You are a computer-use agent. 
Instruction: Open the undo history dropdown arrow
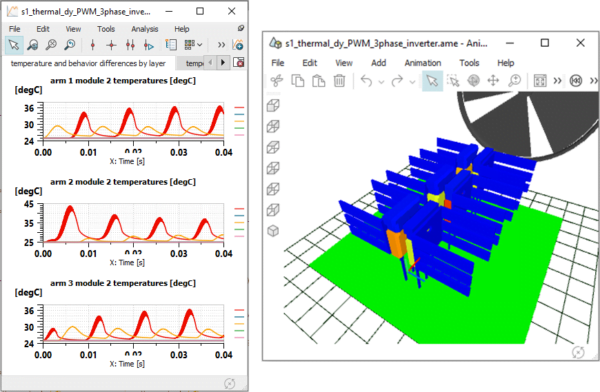pyautogui.click(x=381, y=82)
